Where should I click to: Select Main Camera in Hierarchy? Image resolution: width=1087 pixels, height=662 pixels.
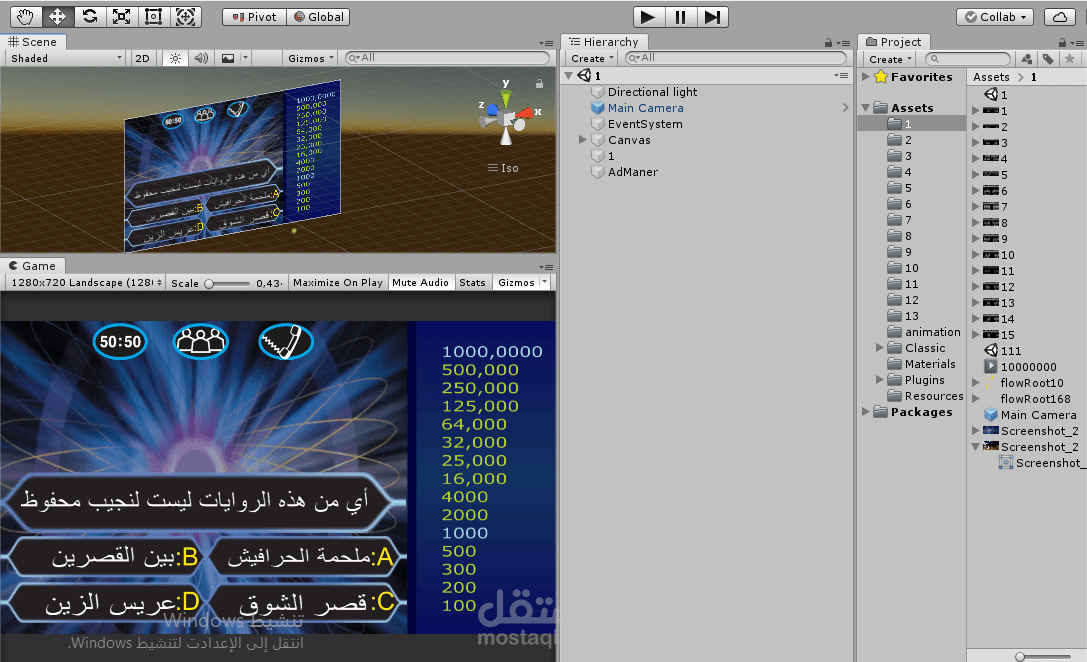tap(645, 107)
